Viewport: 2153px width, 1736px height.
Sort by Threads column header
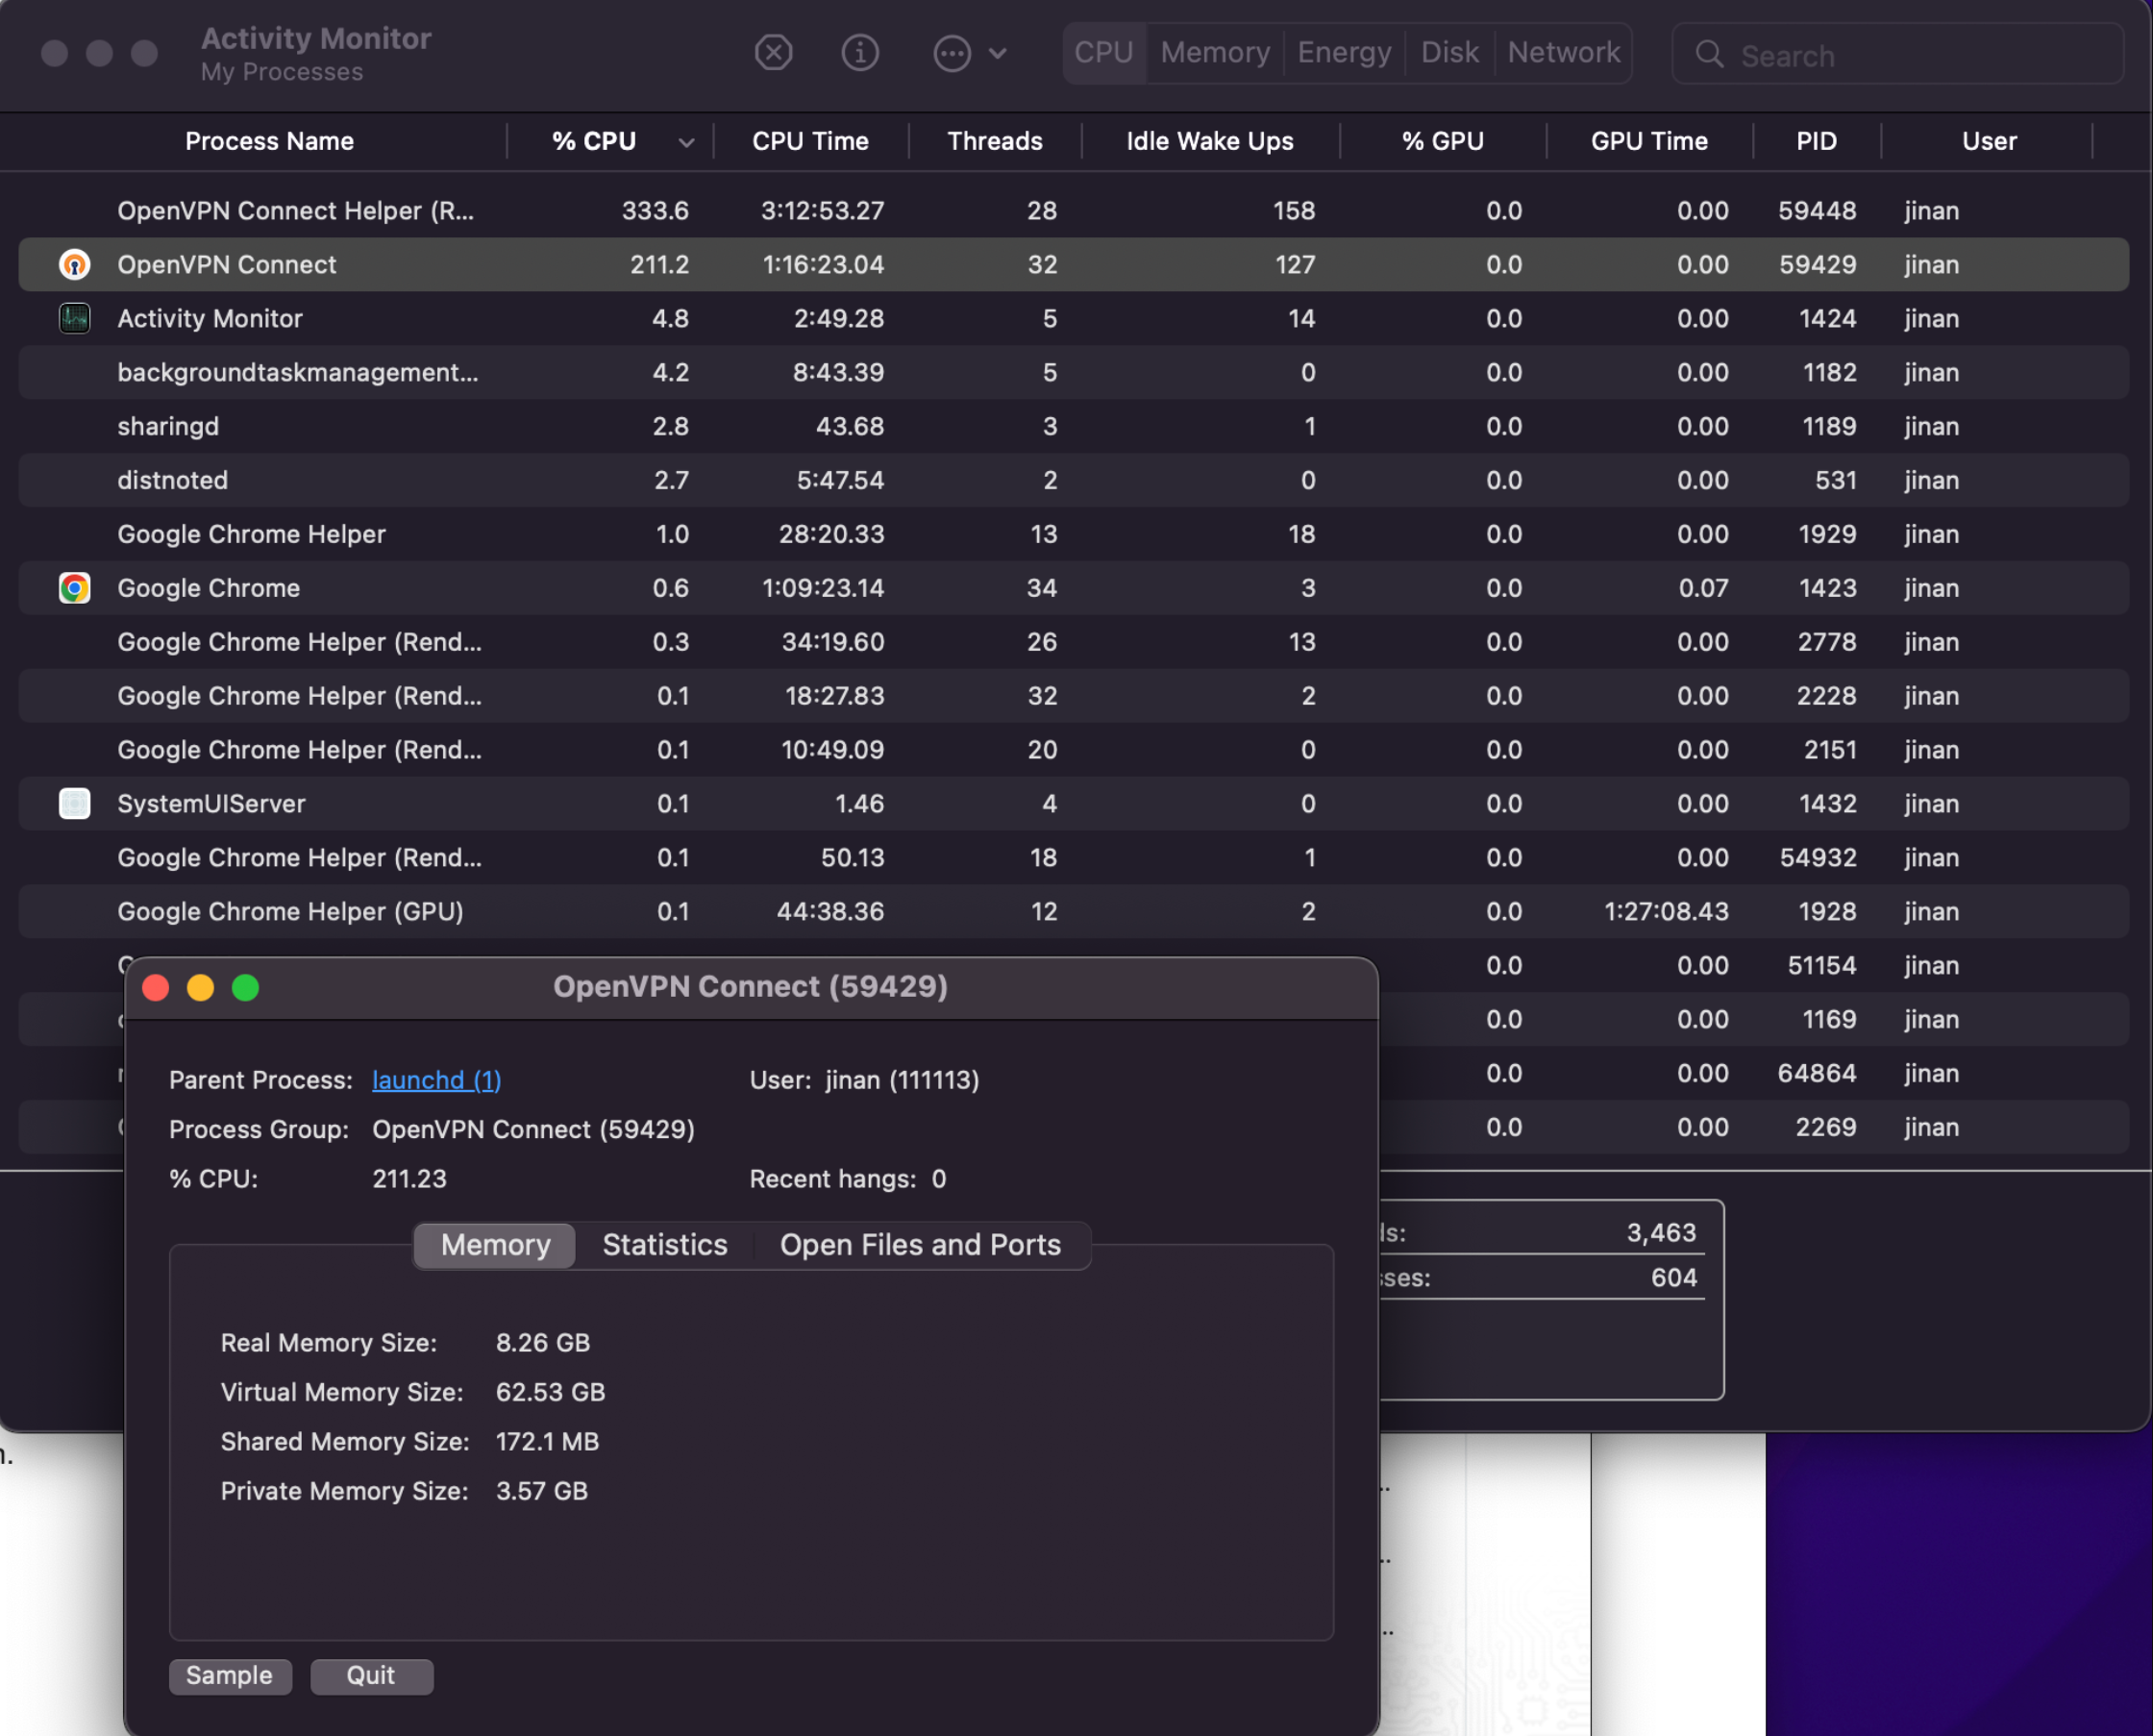[995, 141]
